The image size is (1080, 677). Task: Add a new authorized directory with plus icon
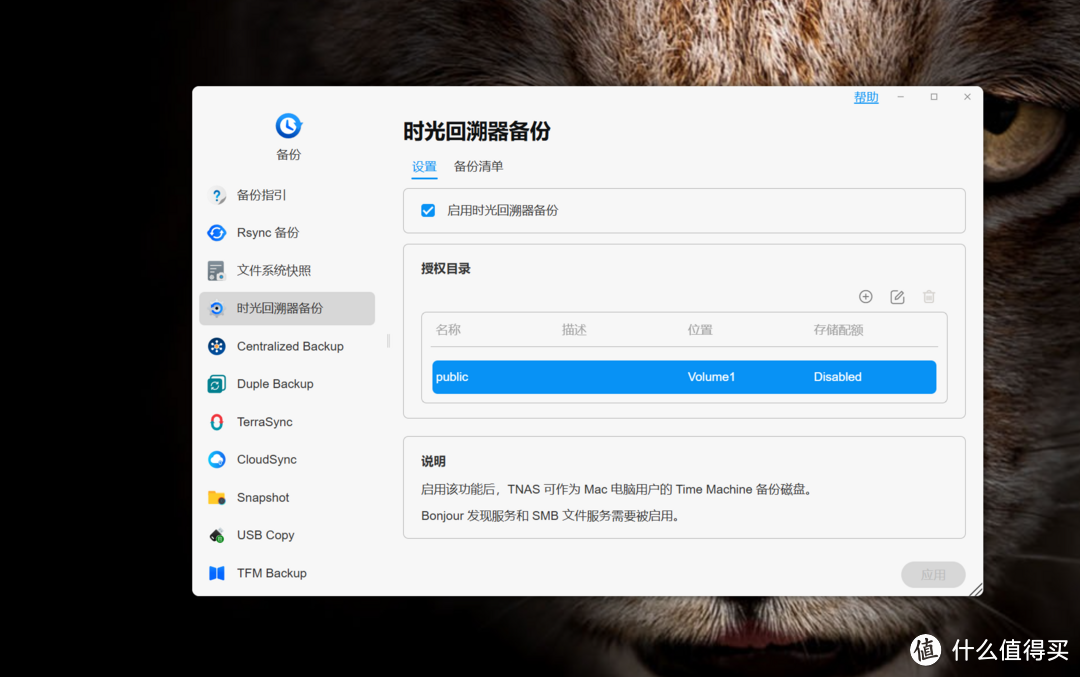pos(866,296)
